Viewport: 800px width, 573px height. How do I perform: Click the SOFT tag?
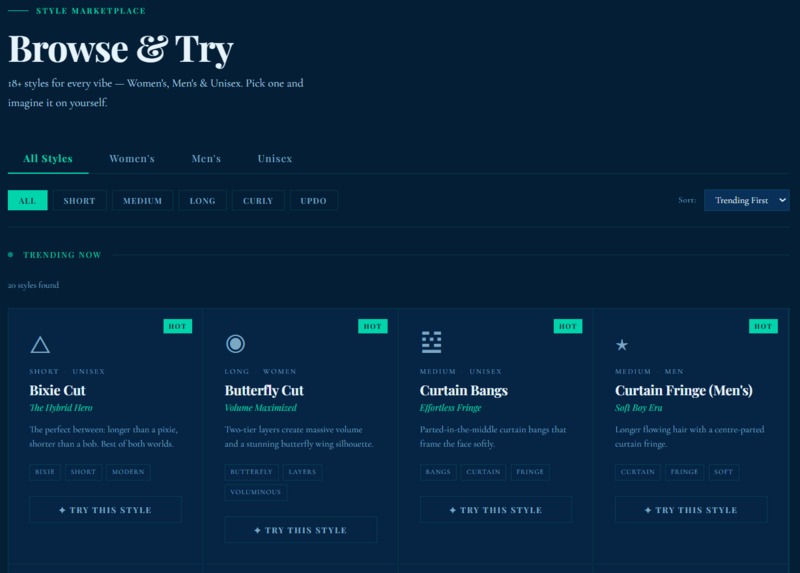coord(723,472)
